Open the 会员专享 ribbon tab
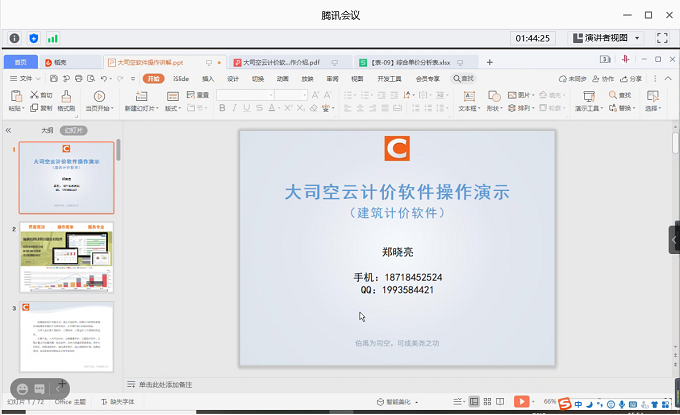This screenshot has height=415, width=680. [428, 78]
